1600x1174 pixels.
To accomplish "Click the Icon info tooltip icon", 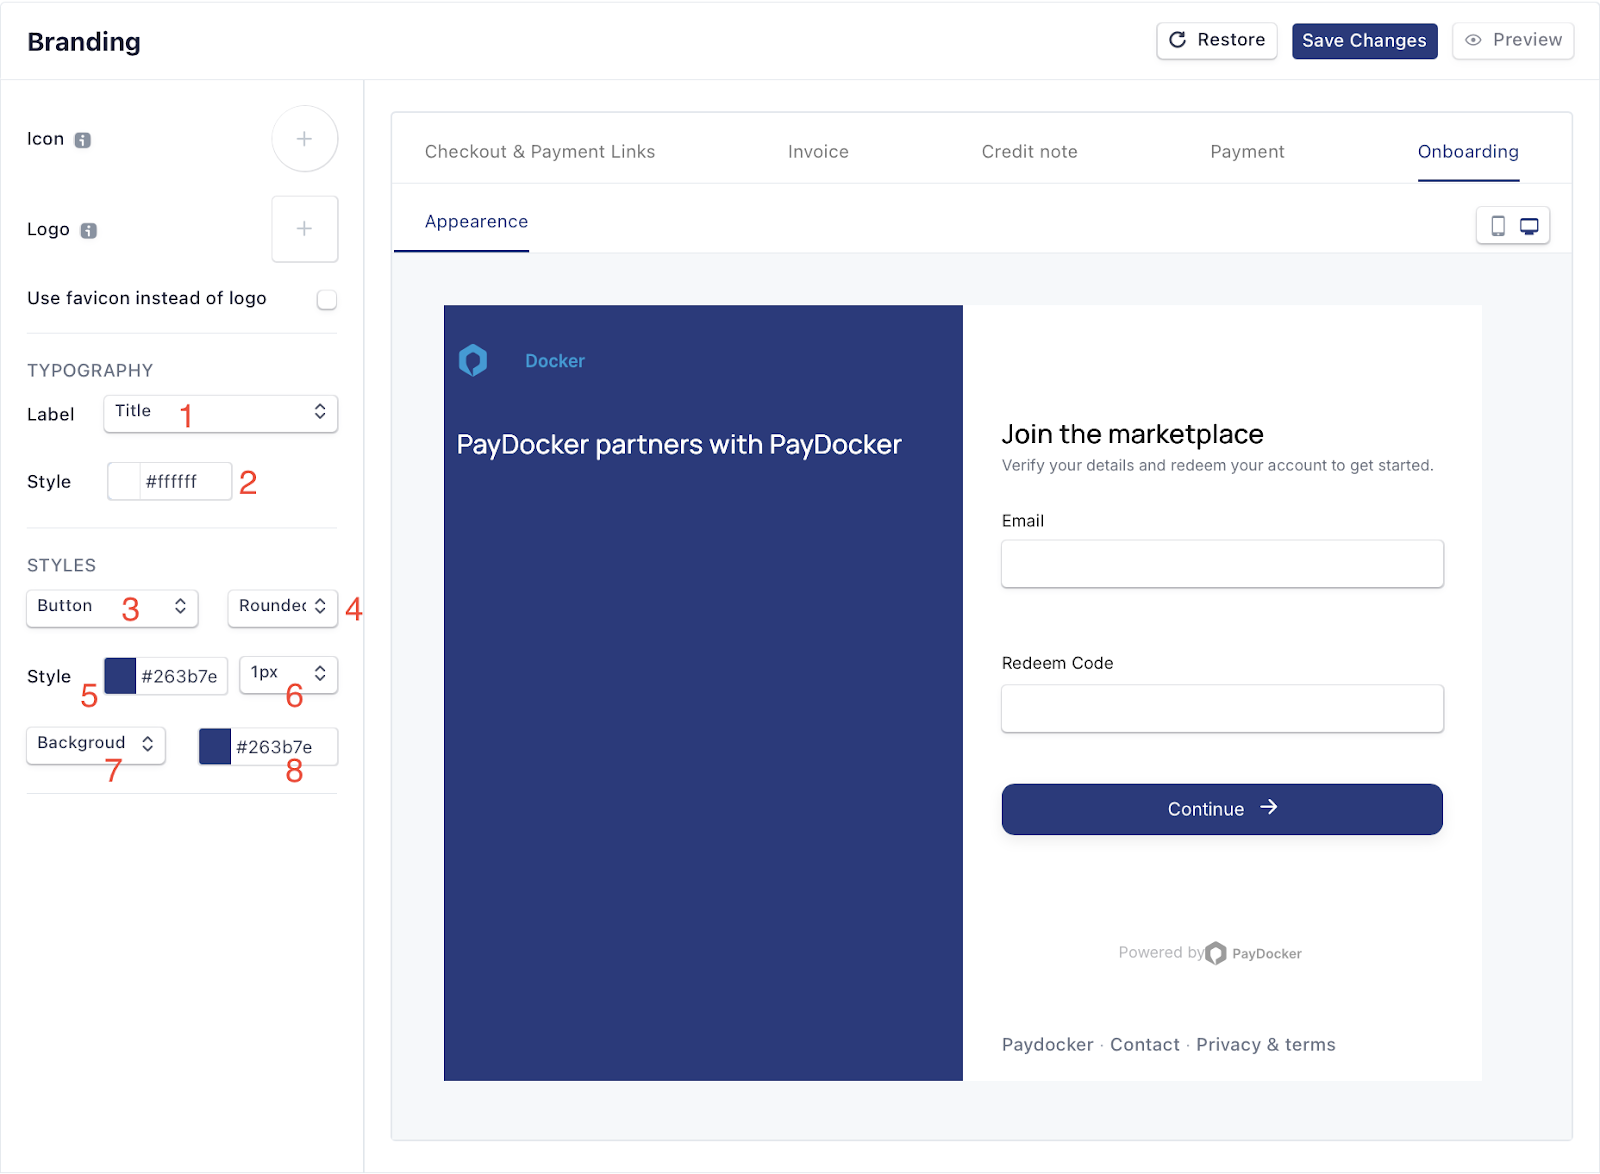I will click(83, 140).
